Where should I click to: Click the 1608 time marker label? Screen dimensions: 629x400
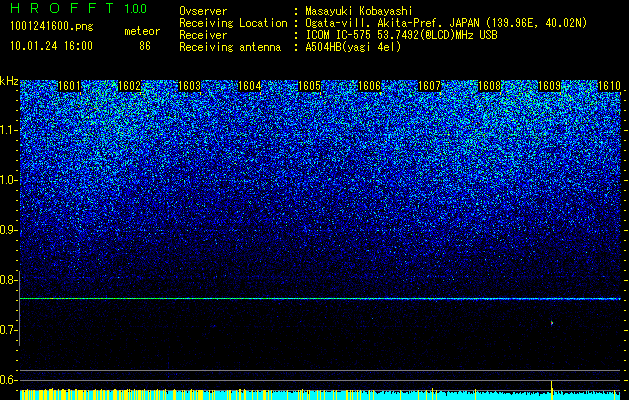[490, 86]
